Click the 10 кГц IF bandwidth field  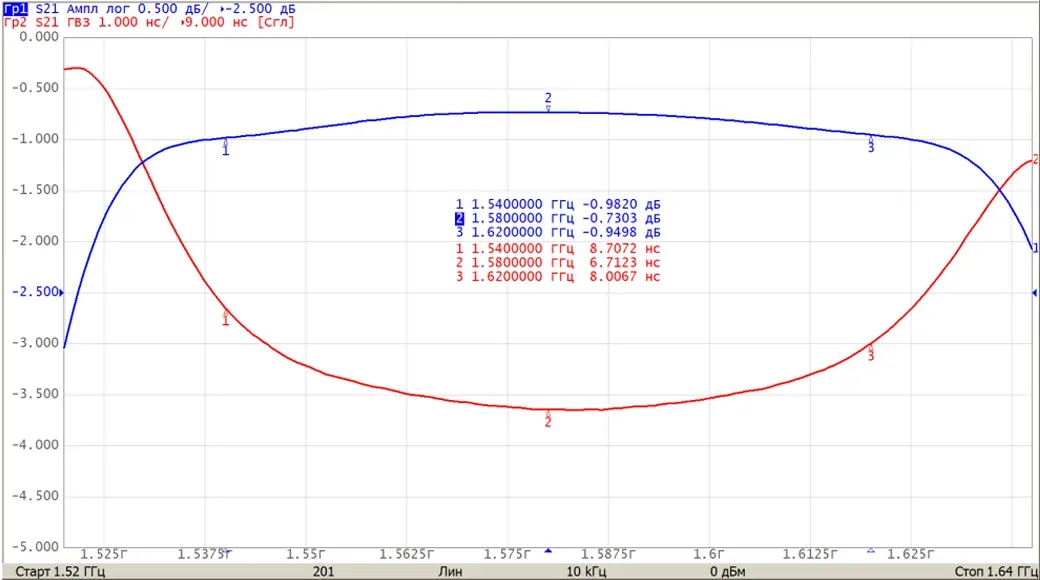(x=586, y=571)
